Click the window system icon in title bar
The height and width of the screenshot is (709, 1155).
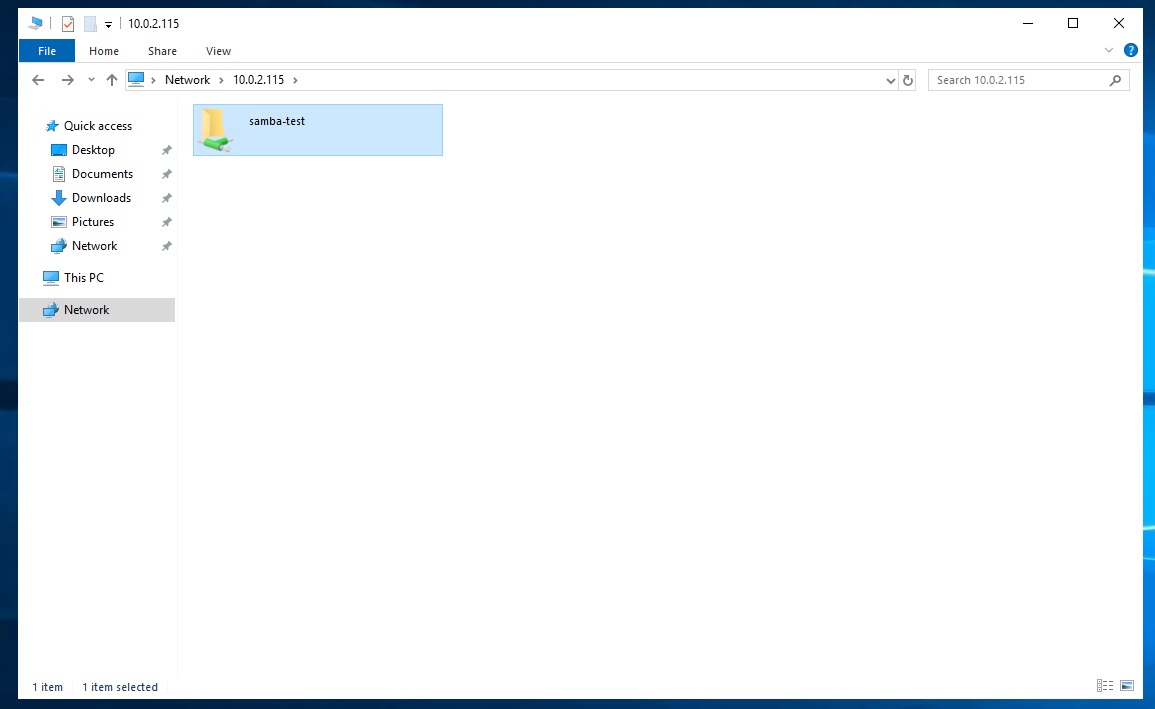35,24
